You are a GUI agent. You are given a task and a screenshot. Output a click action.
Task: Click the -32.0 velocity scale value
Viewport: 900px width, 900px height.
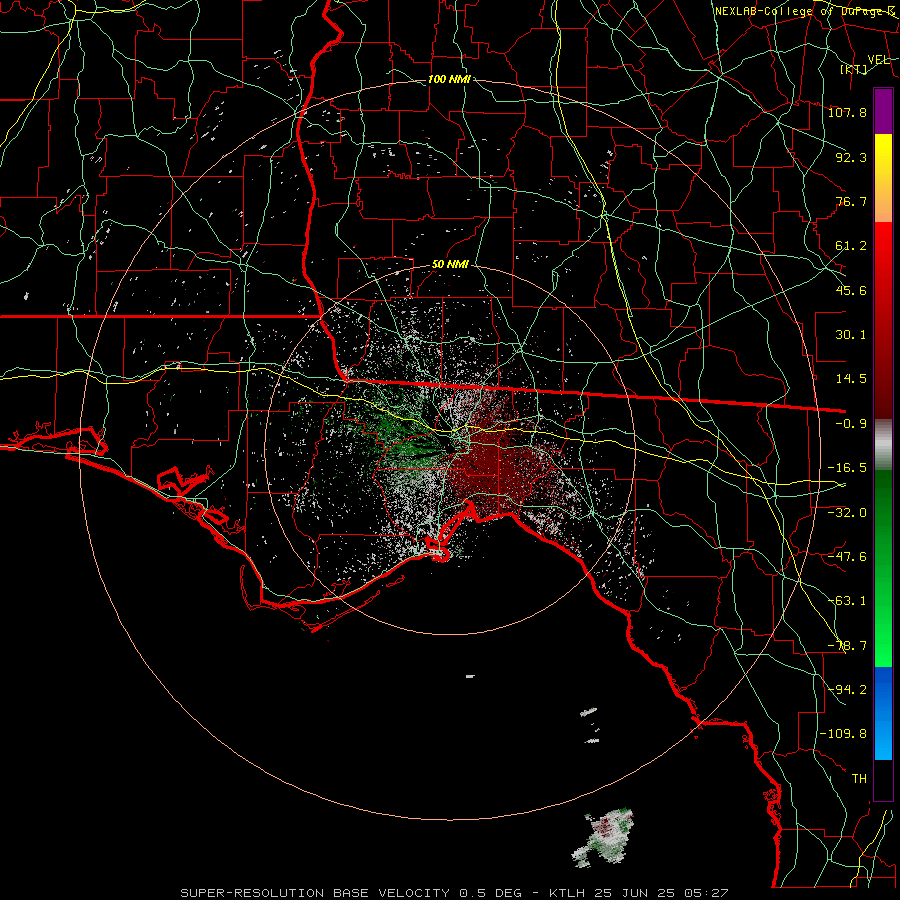[847, 512]
